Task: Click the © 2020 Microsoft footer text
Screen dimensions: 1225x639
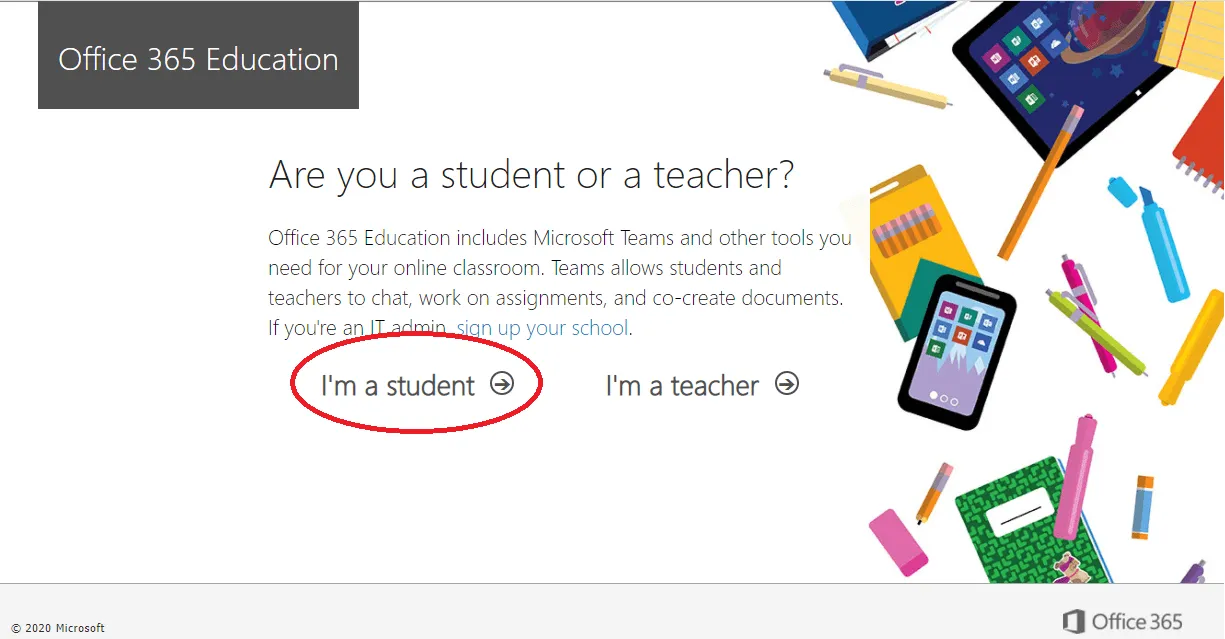Action: (58, 628)
